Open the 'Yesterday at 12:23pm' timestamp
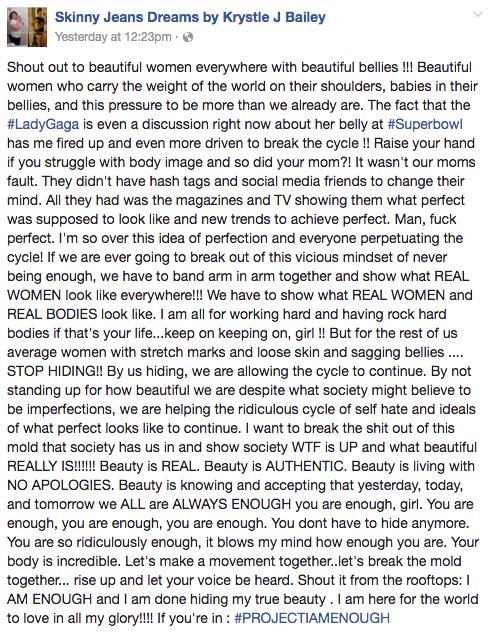The width and height of the screenshot is (490, 636). point(113,37)
